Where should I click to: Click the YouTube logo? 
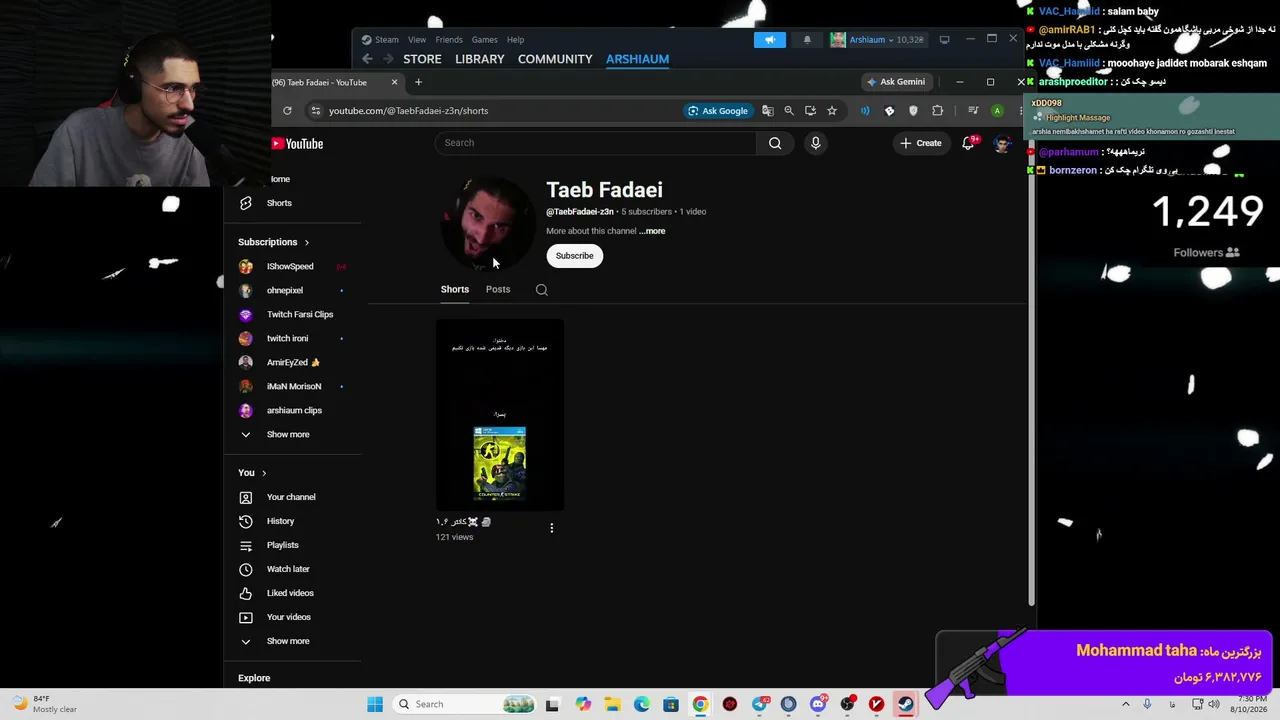click(297, 144)
